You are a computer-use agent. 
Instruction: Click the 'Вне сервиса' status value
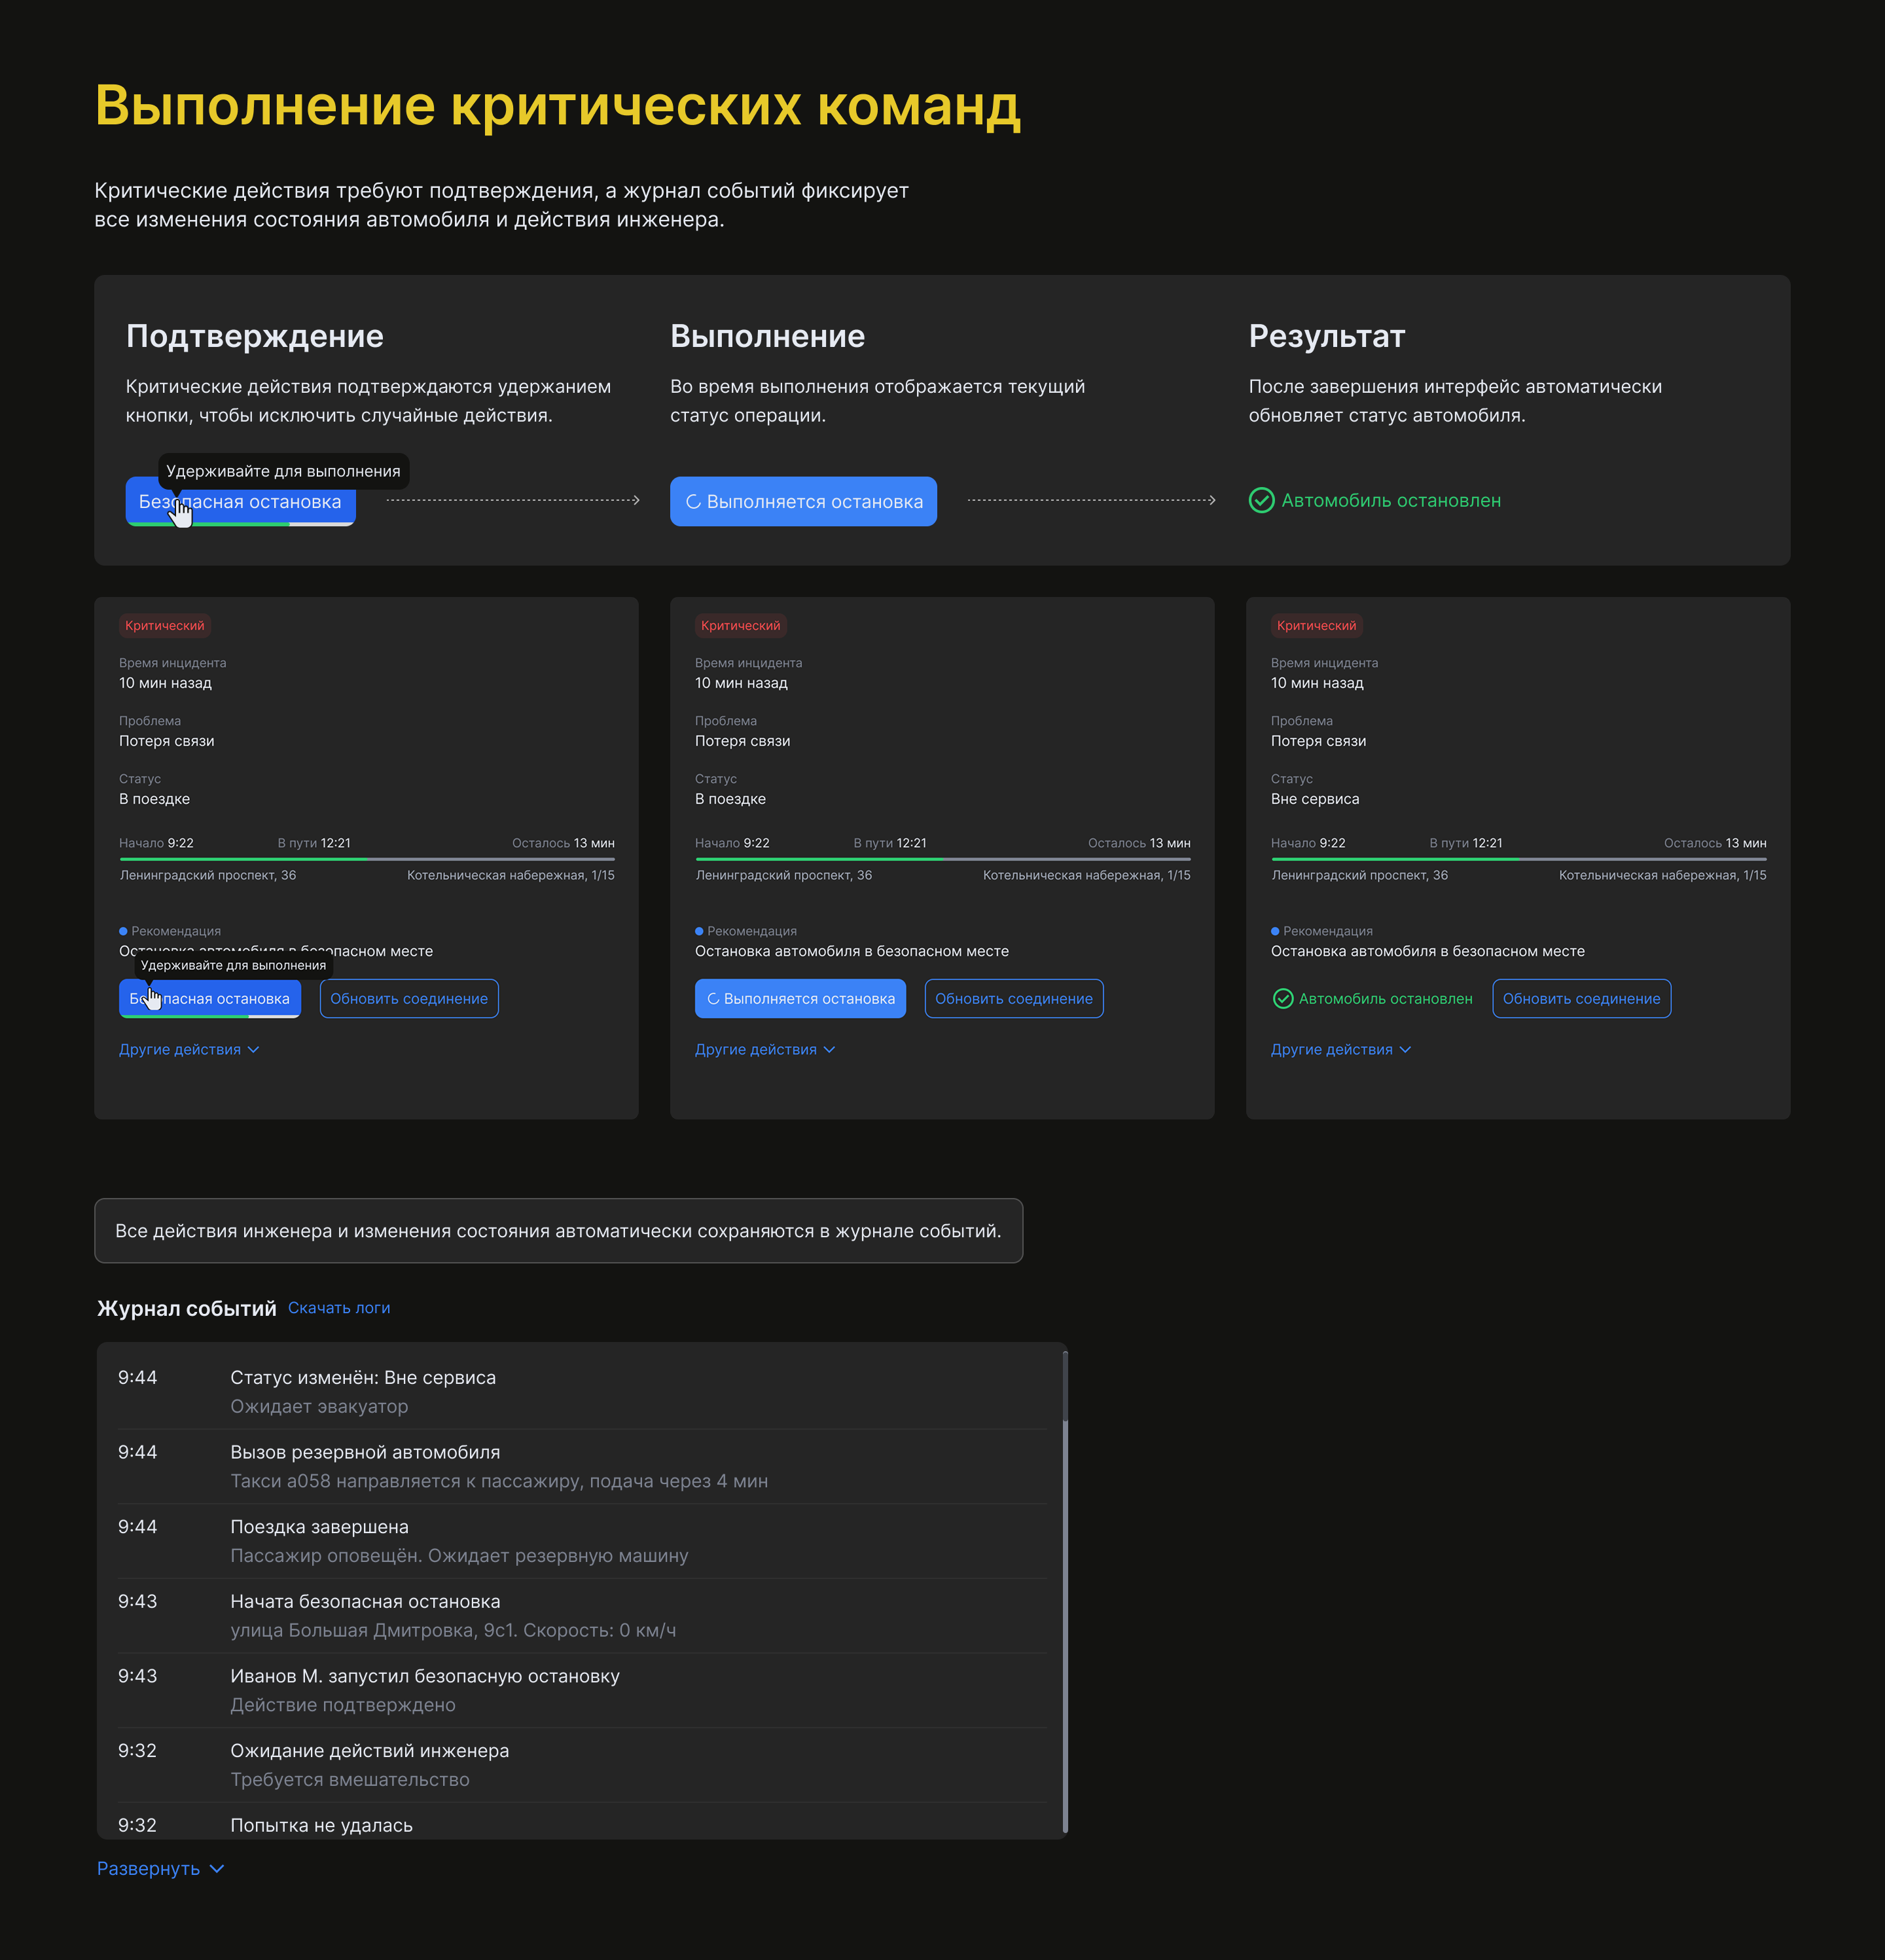tap(1314, 799)
